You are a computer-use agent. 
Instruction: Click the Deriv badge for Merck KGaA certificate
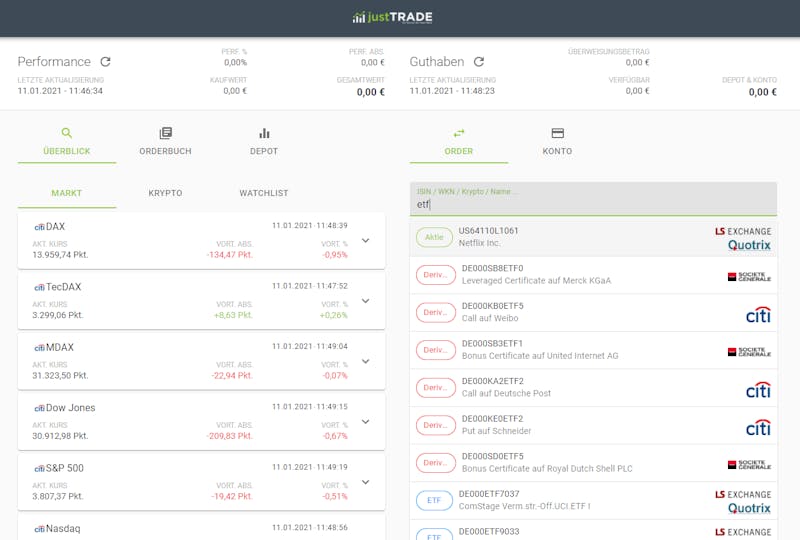[x=436, y=275]
